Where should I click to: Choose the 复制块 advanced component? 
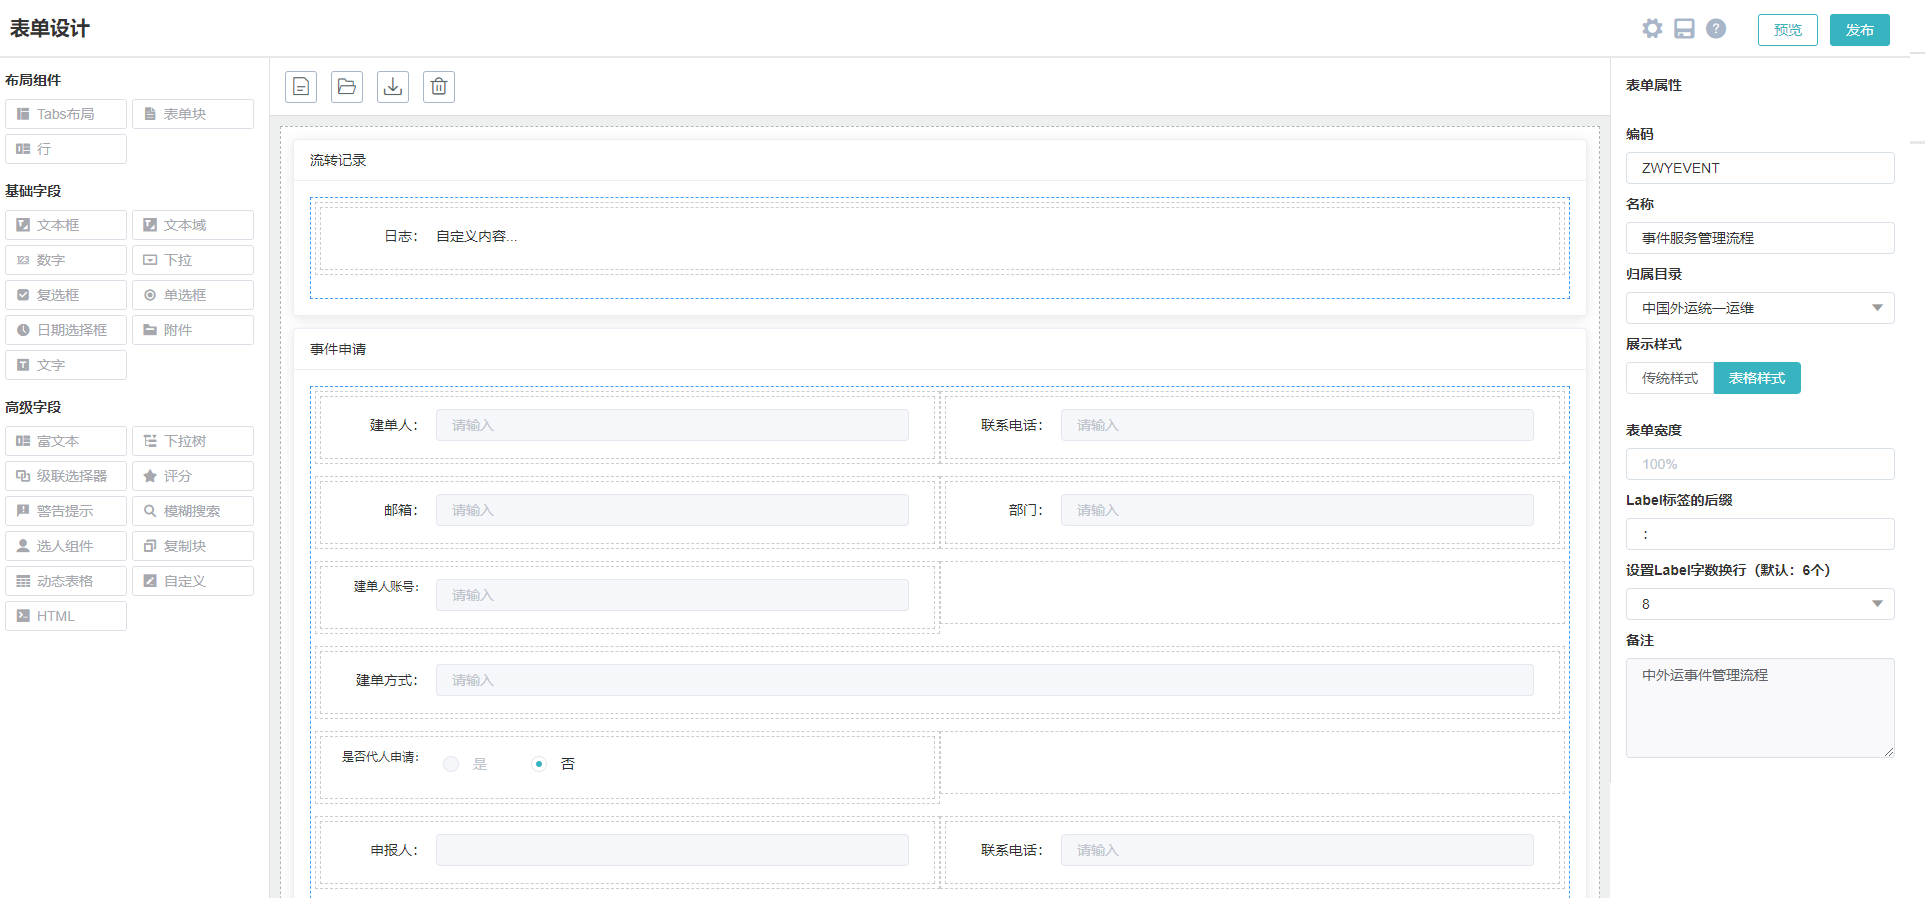pos(193,546)
